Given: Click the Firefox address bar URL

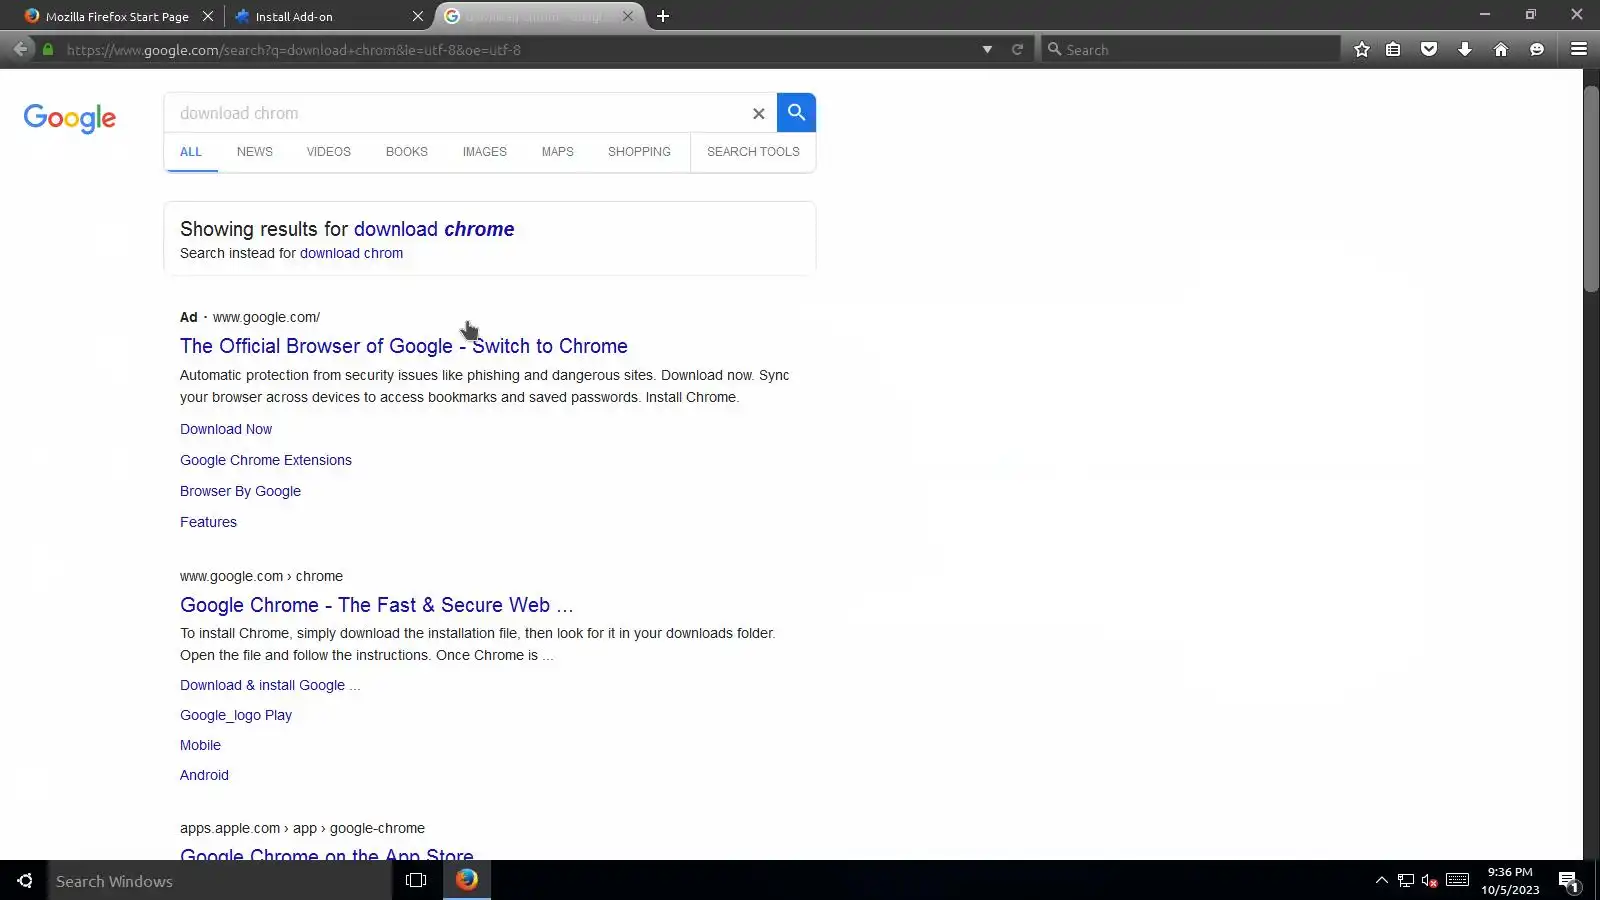Looking at the screenshot, I should point(520,49).
